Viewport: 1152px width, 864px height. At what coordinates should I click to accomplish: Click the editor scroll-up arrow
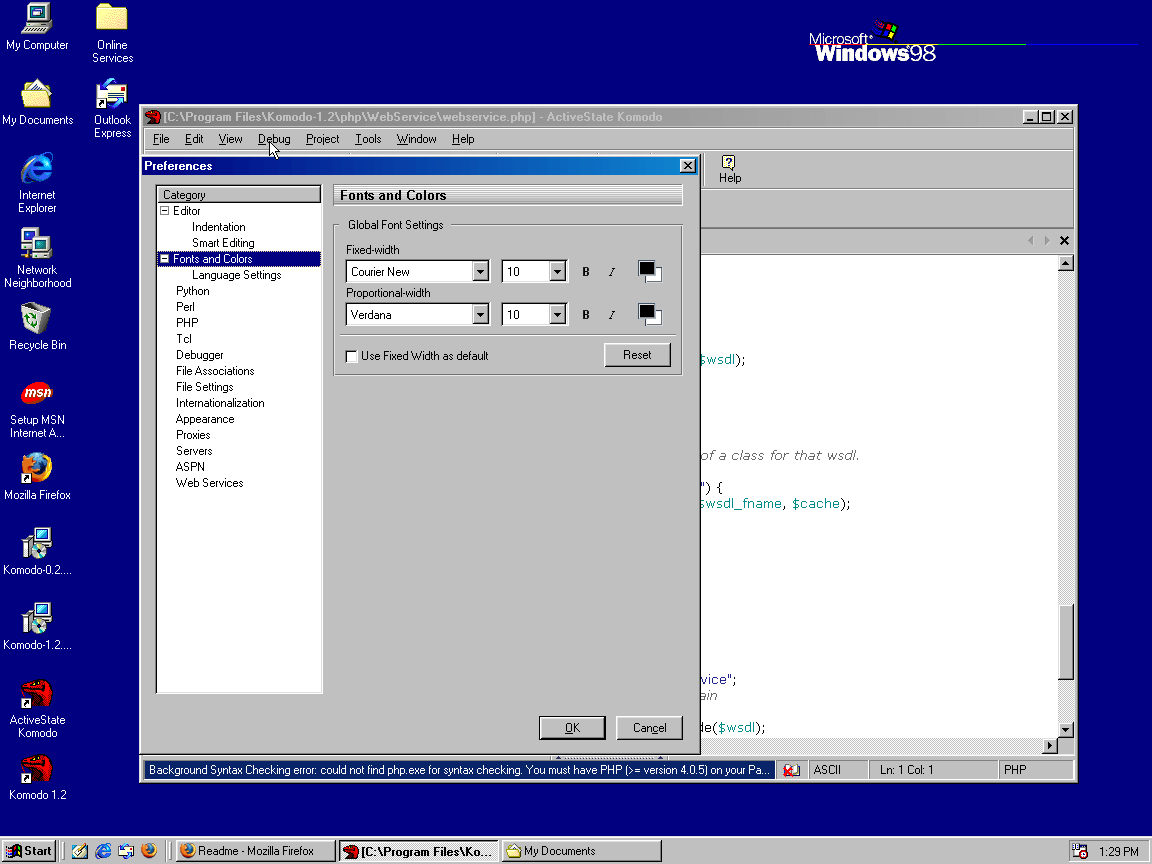coord(1066,263)
